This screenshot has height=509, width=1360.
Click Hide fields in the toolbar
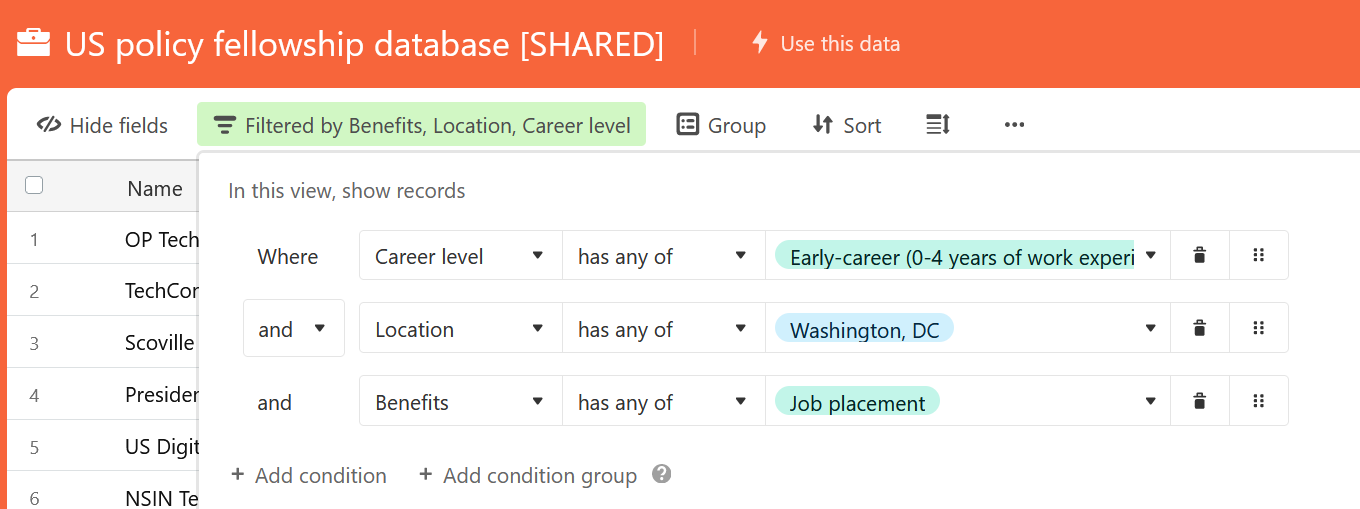pos(102,125)
